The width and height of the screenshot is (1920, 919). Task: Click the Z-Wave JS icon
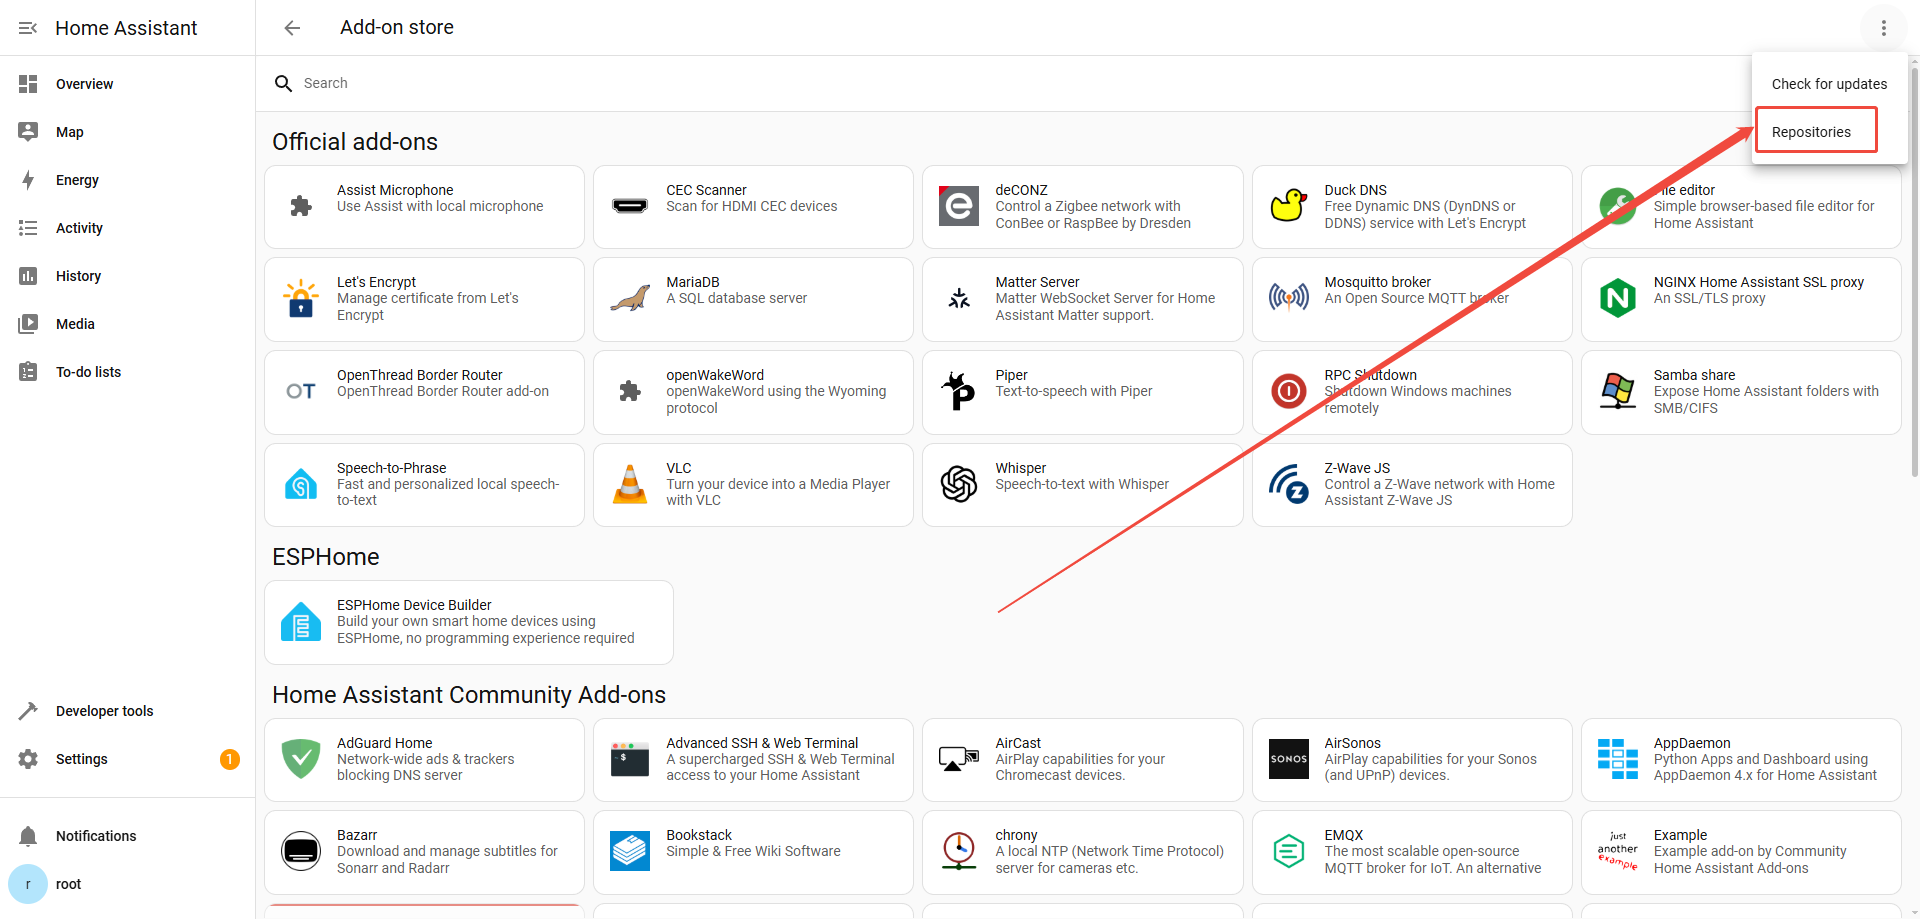tap(1288, 484)
